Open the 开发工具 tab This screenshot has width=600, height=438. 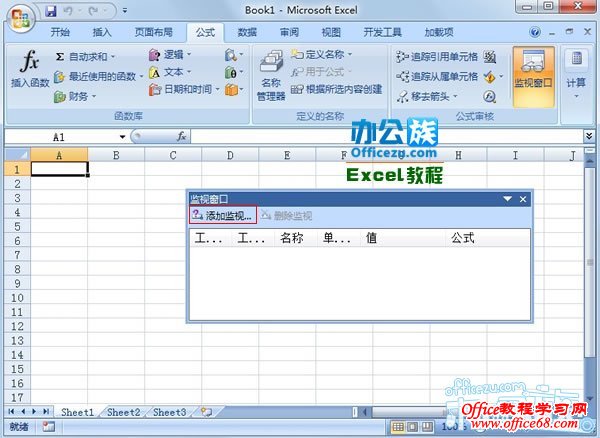click(x=382, y=33)
